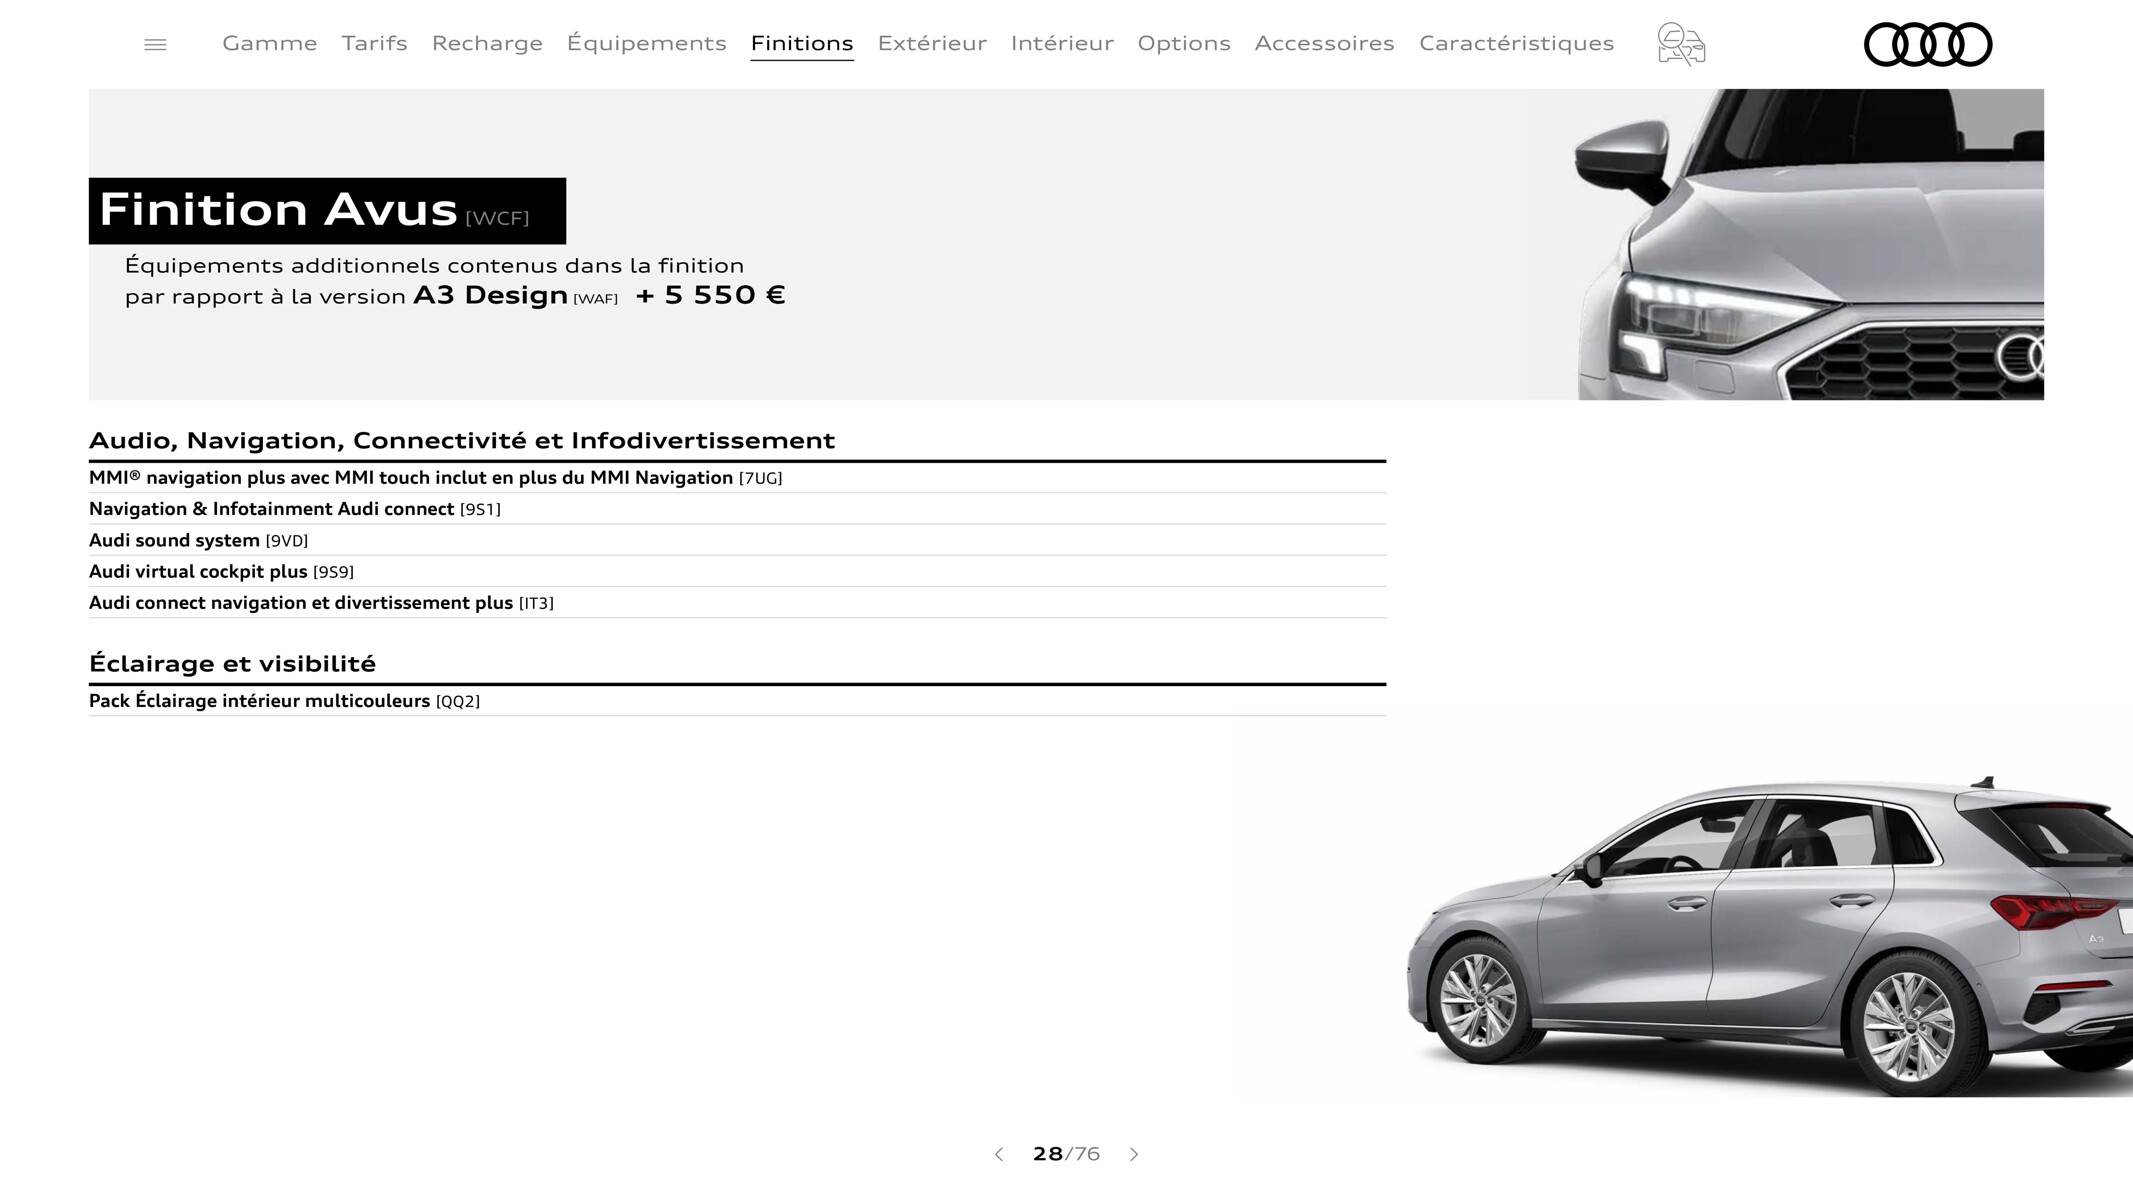
Task: Select Navigation & Infotainment Audi connect row
Action: 737,509
